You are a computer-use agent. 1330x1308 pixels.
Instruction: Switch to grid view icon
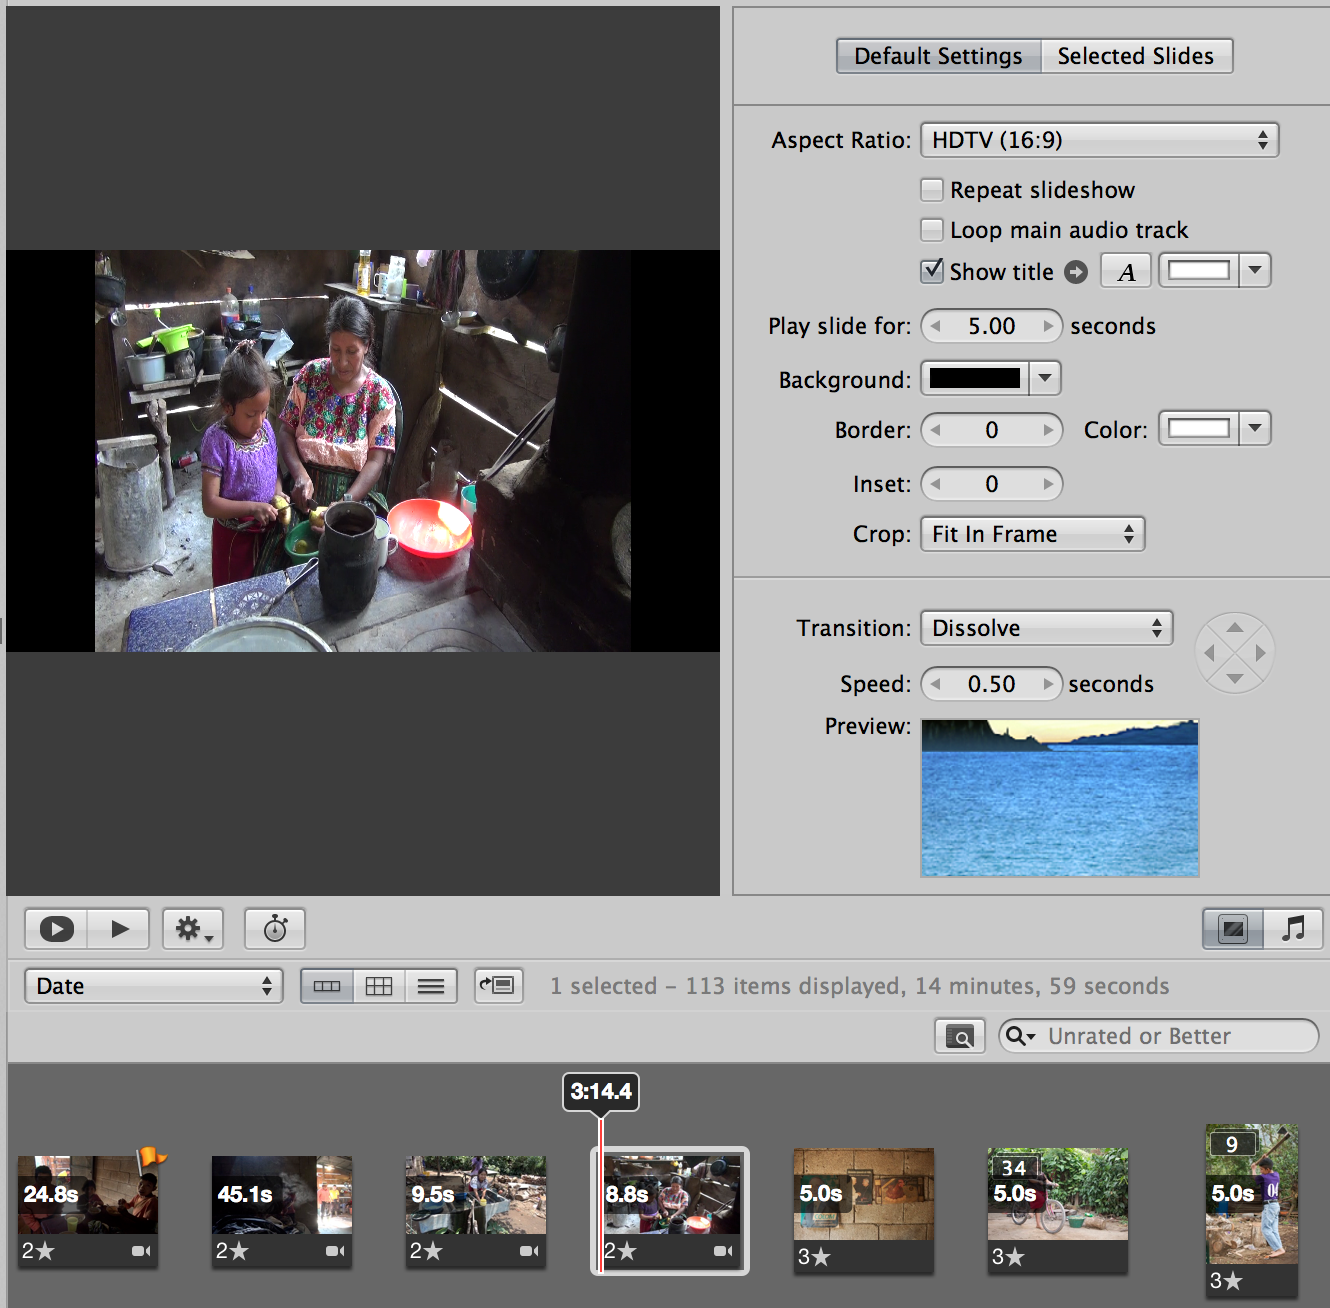[x=379, y=986]
